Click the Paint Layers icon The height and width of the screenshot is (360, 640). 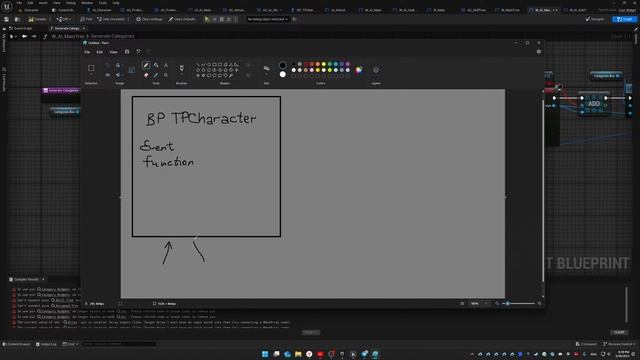[x=376, y=70]
